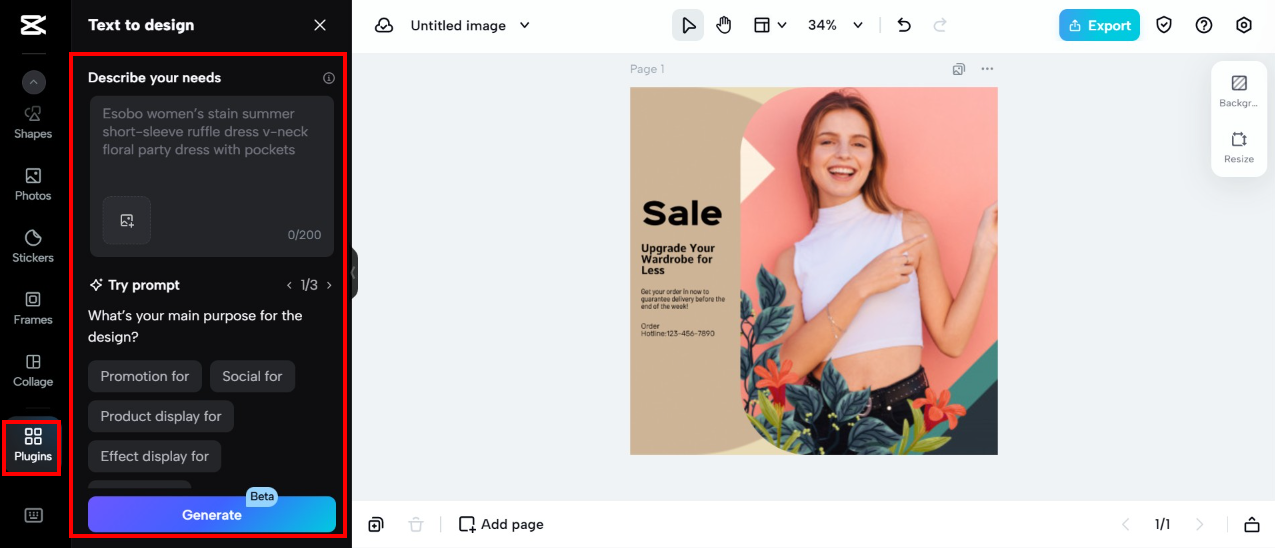Screen dimensions: 1275x548
Task: Open the Plugins panel
Action: click(33, 445)
